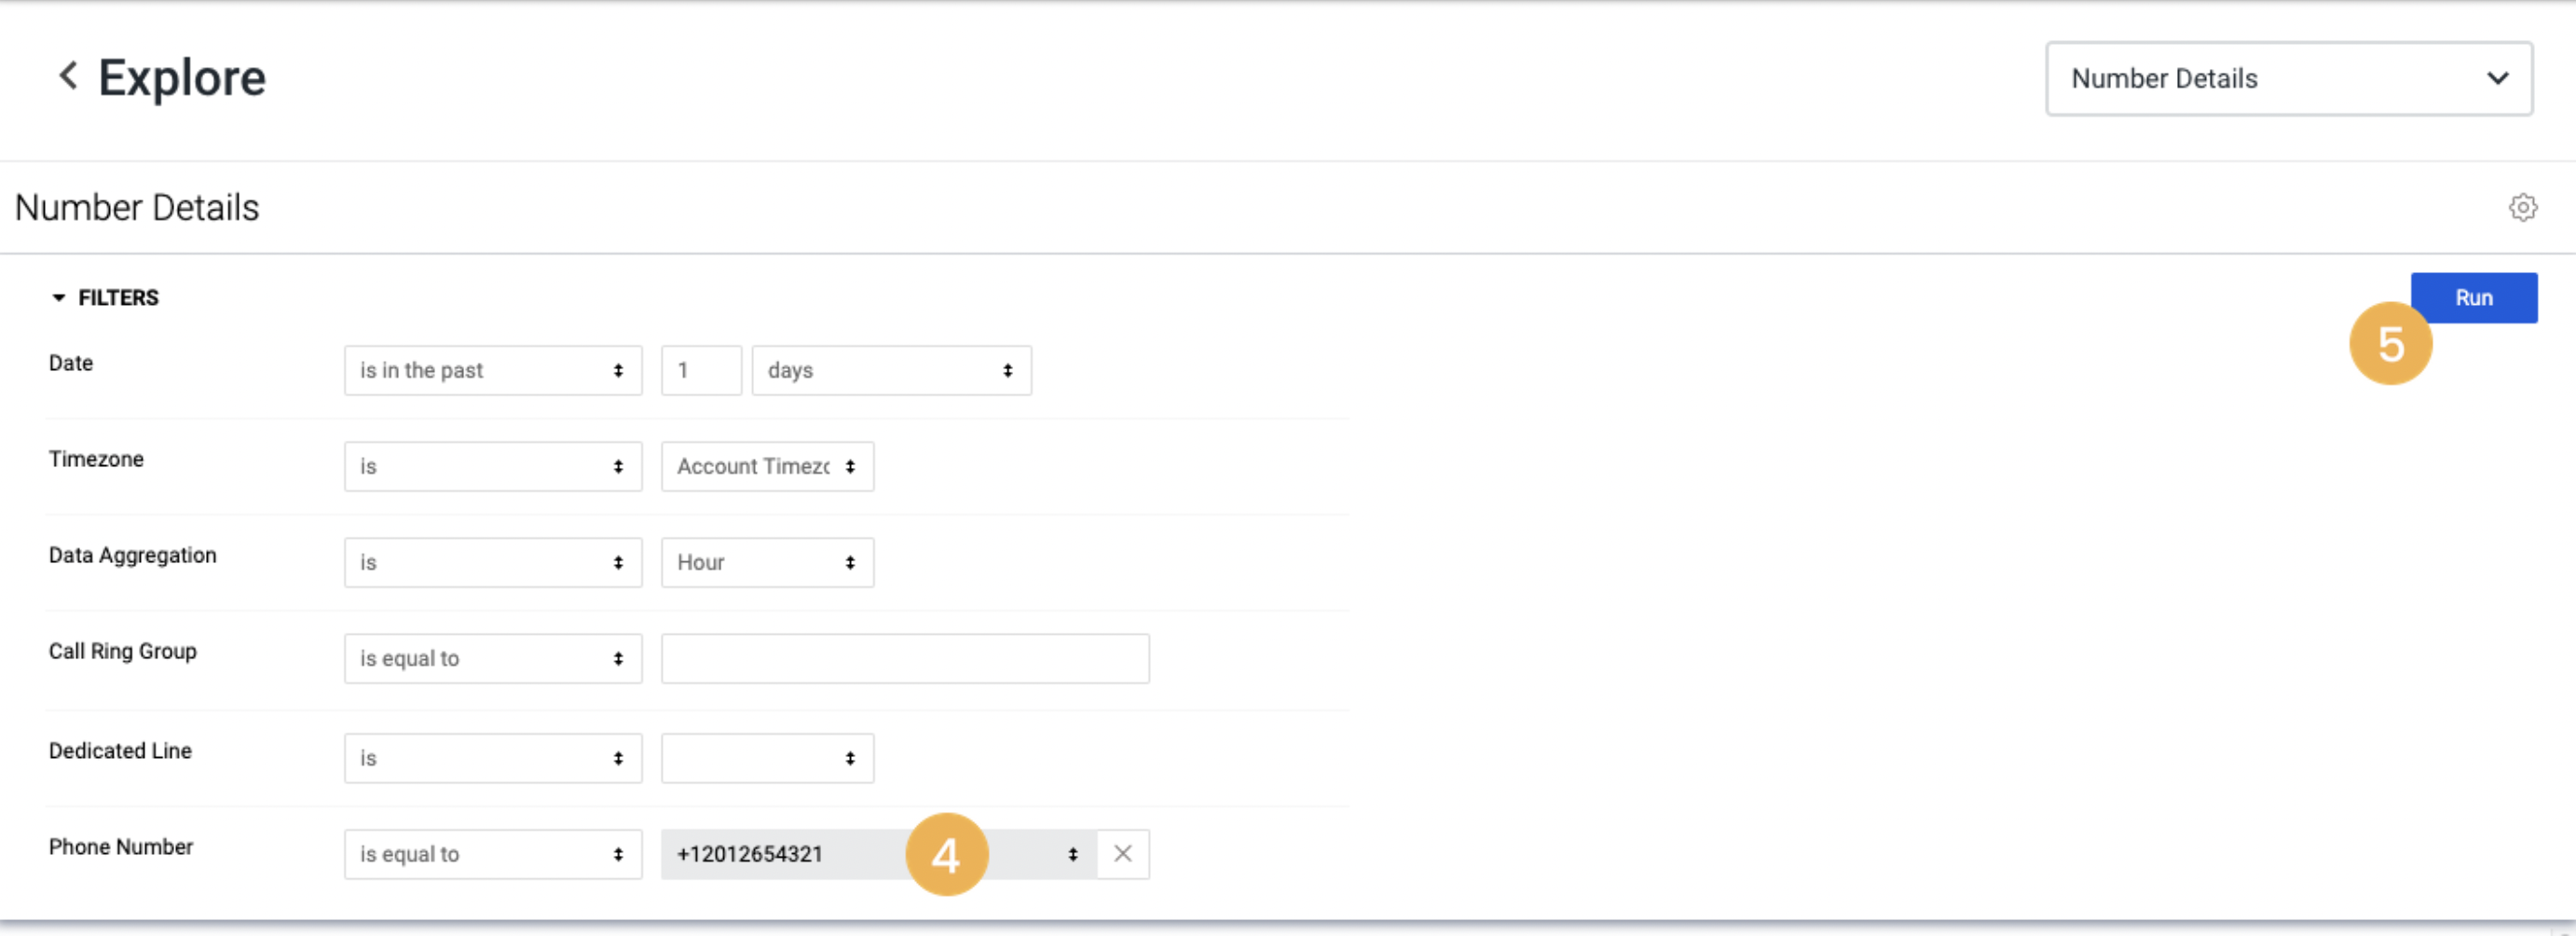2576x936 pixels.
Task: Open the Dedicated Line value dropdown
Action: (x=766, y=758)
